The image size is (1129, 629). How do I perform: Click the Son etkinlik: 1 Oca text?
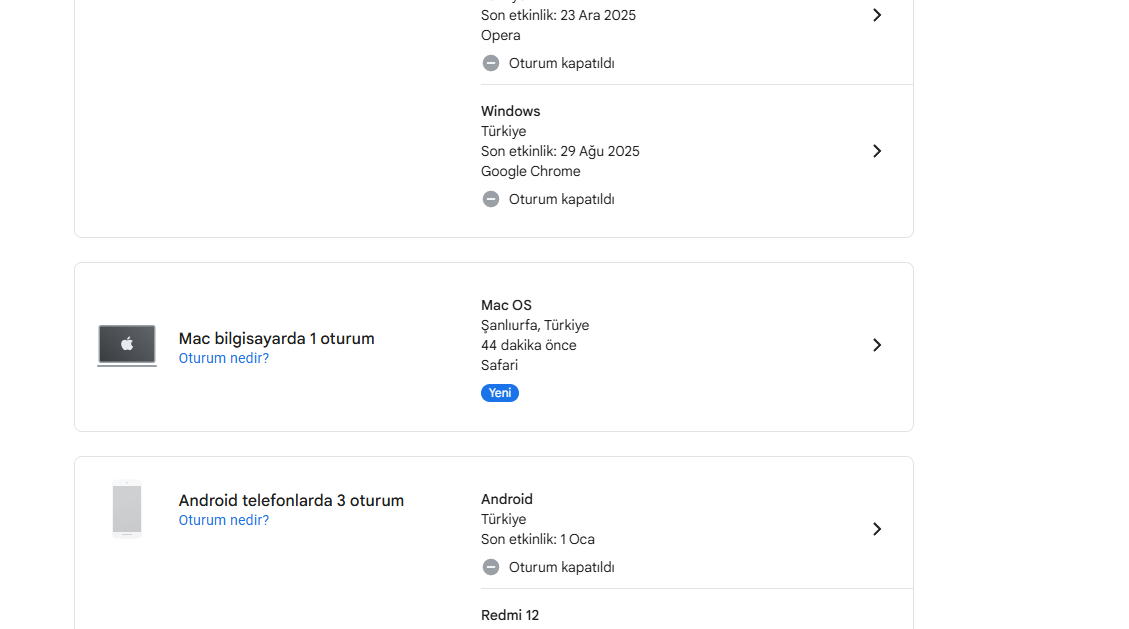538,539
